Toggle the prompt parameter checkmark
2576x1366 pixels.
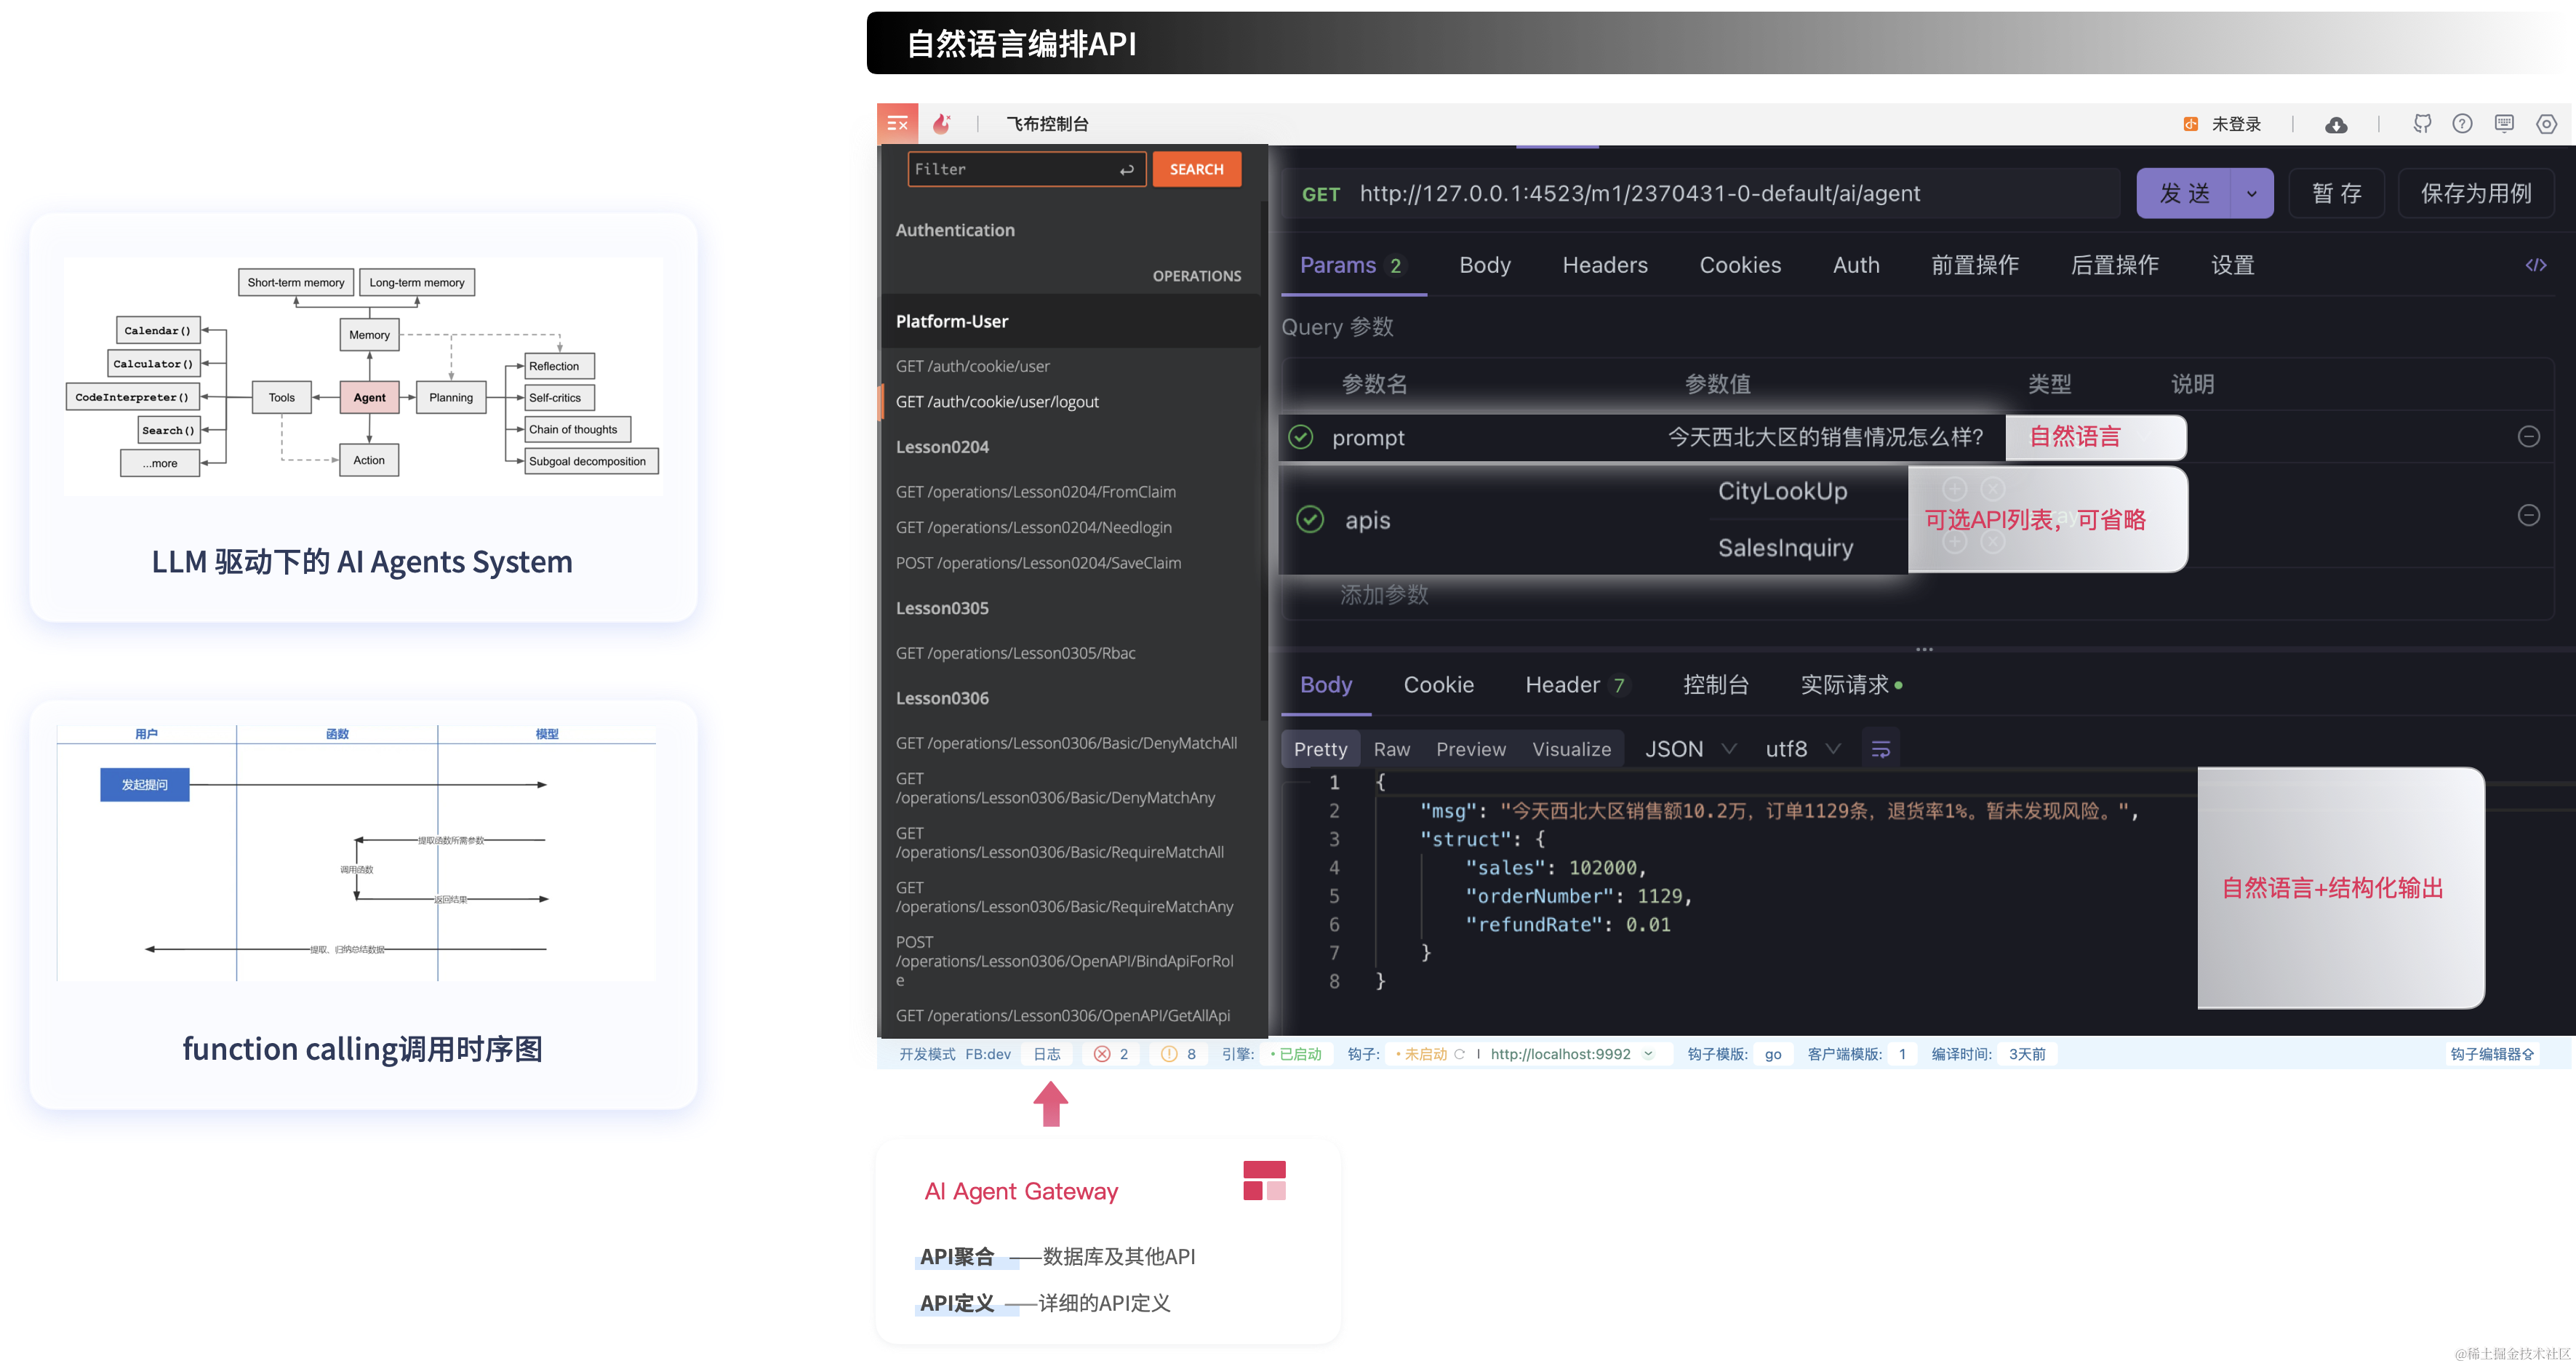(1300, 437)
